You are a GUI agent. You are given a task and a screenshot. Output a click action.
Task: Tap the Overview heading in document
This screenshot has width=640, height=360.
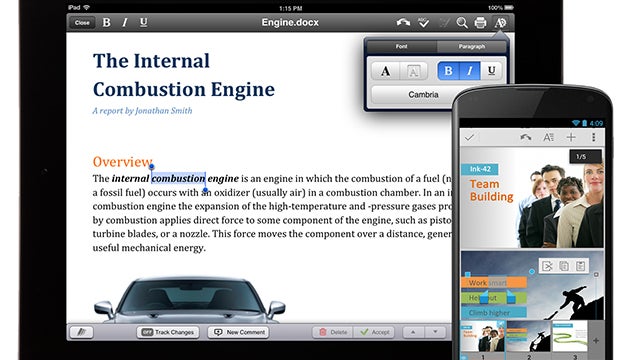click(122, 162)
